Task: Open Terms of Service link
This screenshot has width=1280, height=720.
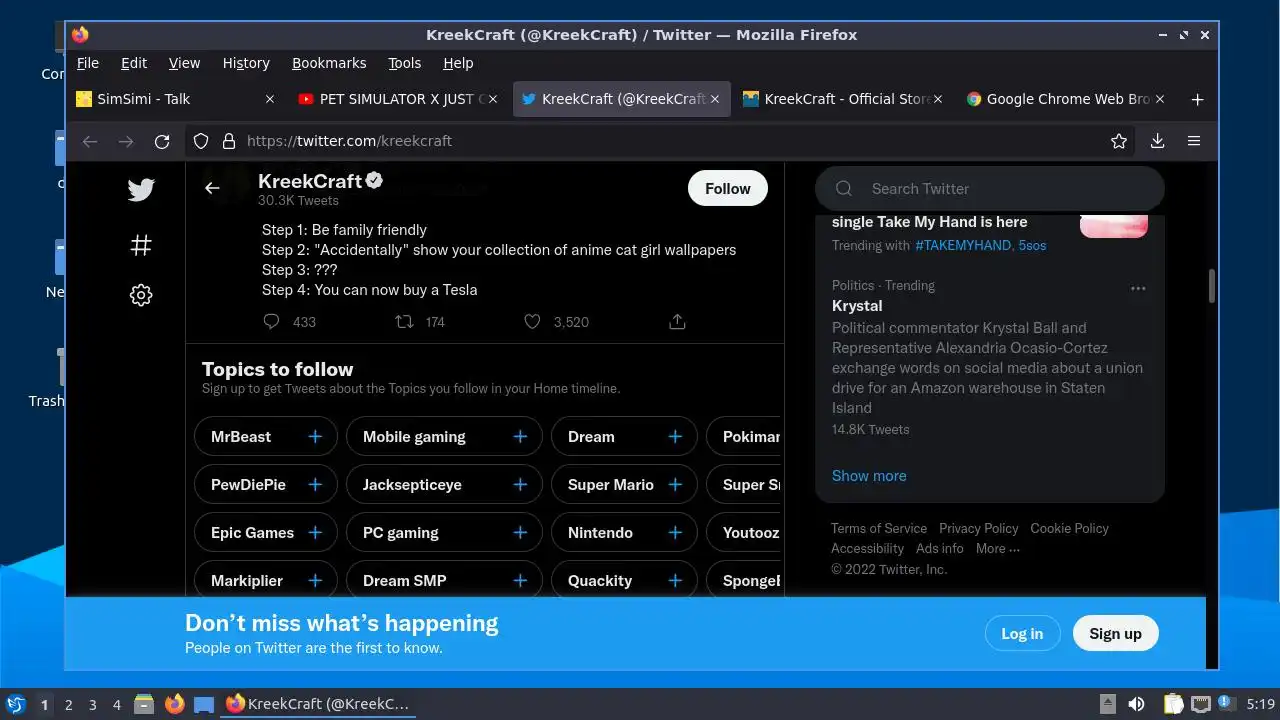Action: [879, 528]
